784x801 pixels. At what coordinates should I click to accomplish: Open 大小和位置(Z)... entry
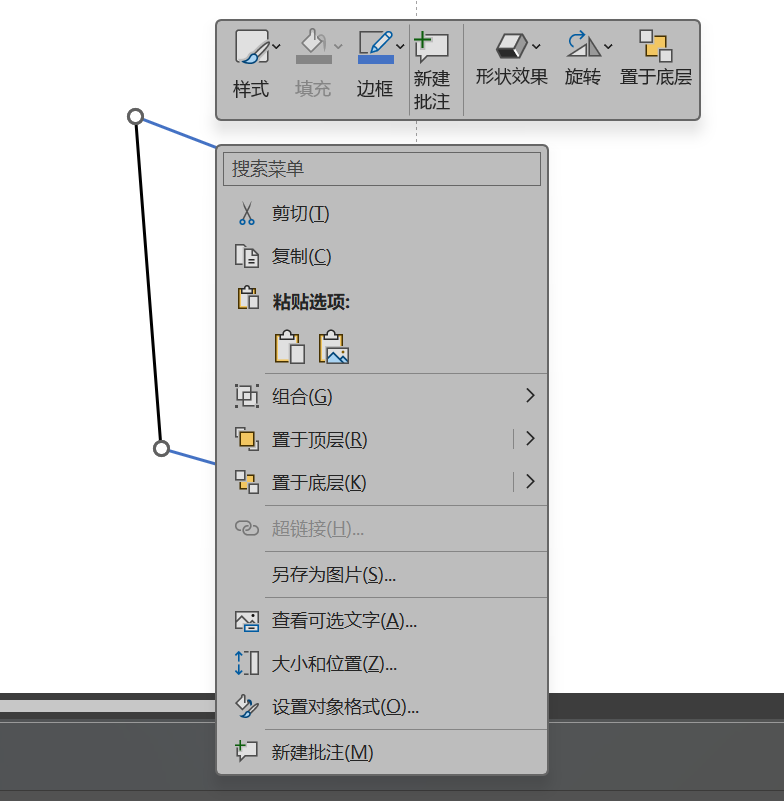coord(382,664)
